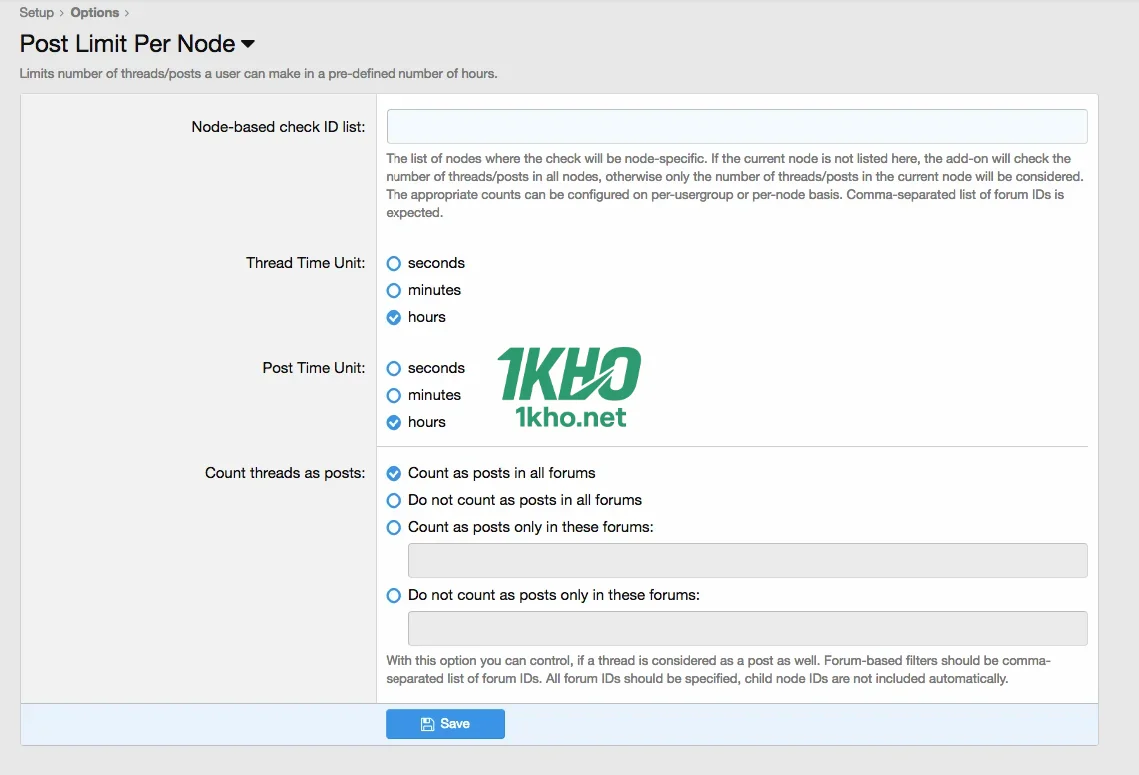Select seconds for Thread Time Unit

[x=394, y=263]
